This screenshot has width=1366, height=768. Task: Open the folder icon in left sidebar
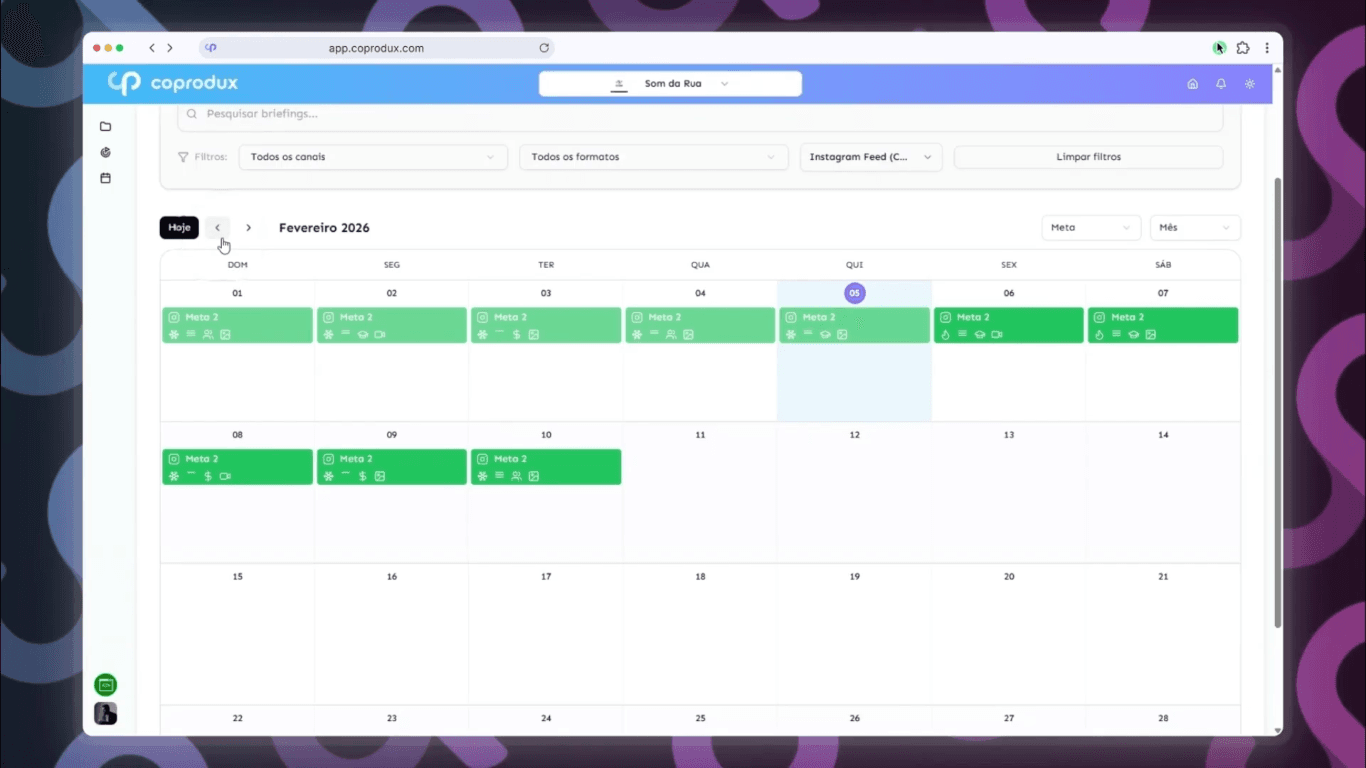[105, 127]
